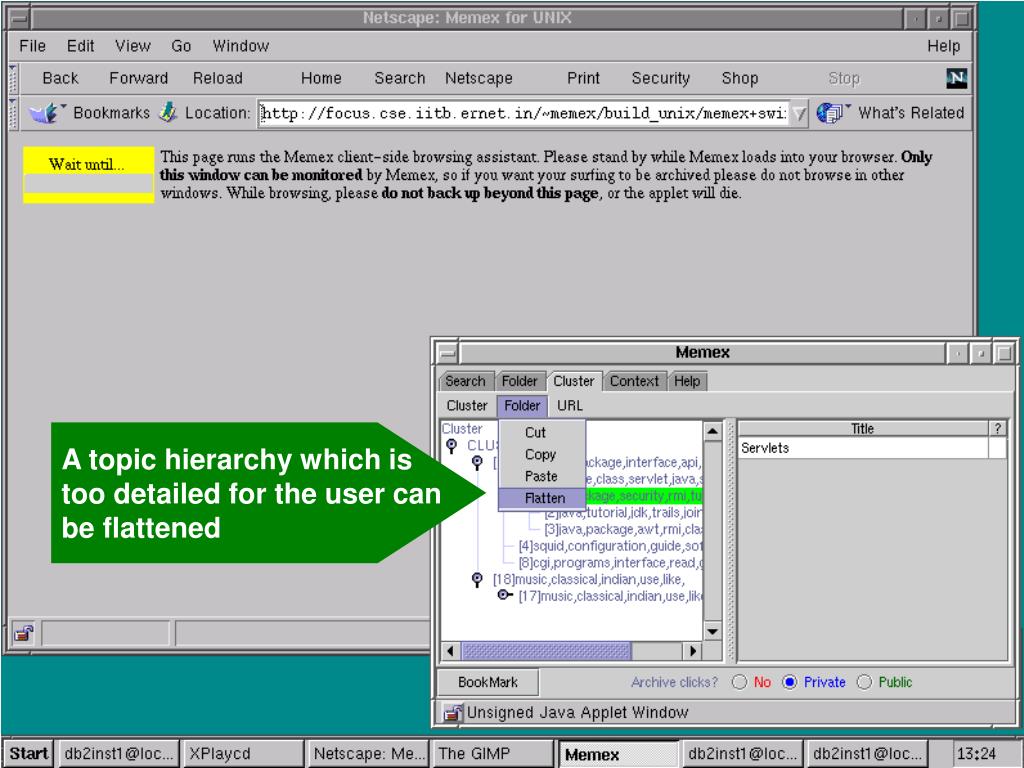Open the File menu in Netscape
Viewport: 1024px width, 768px height.
(33, 46)
